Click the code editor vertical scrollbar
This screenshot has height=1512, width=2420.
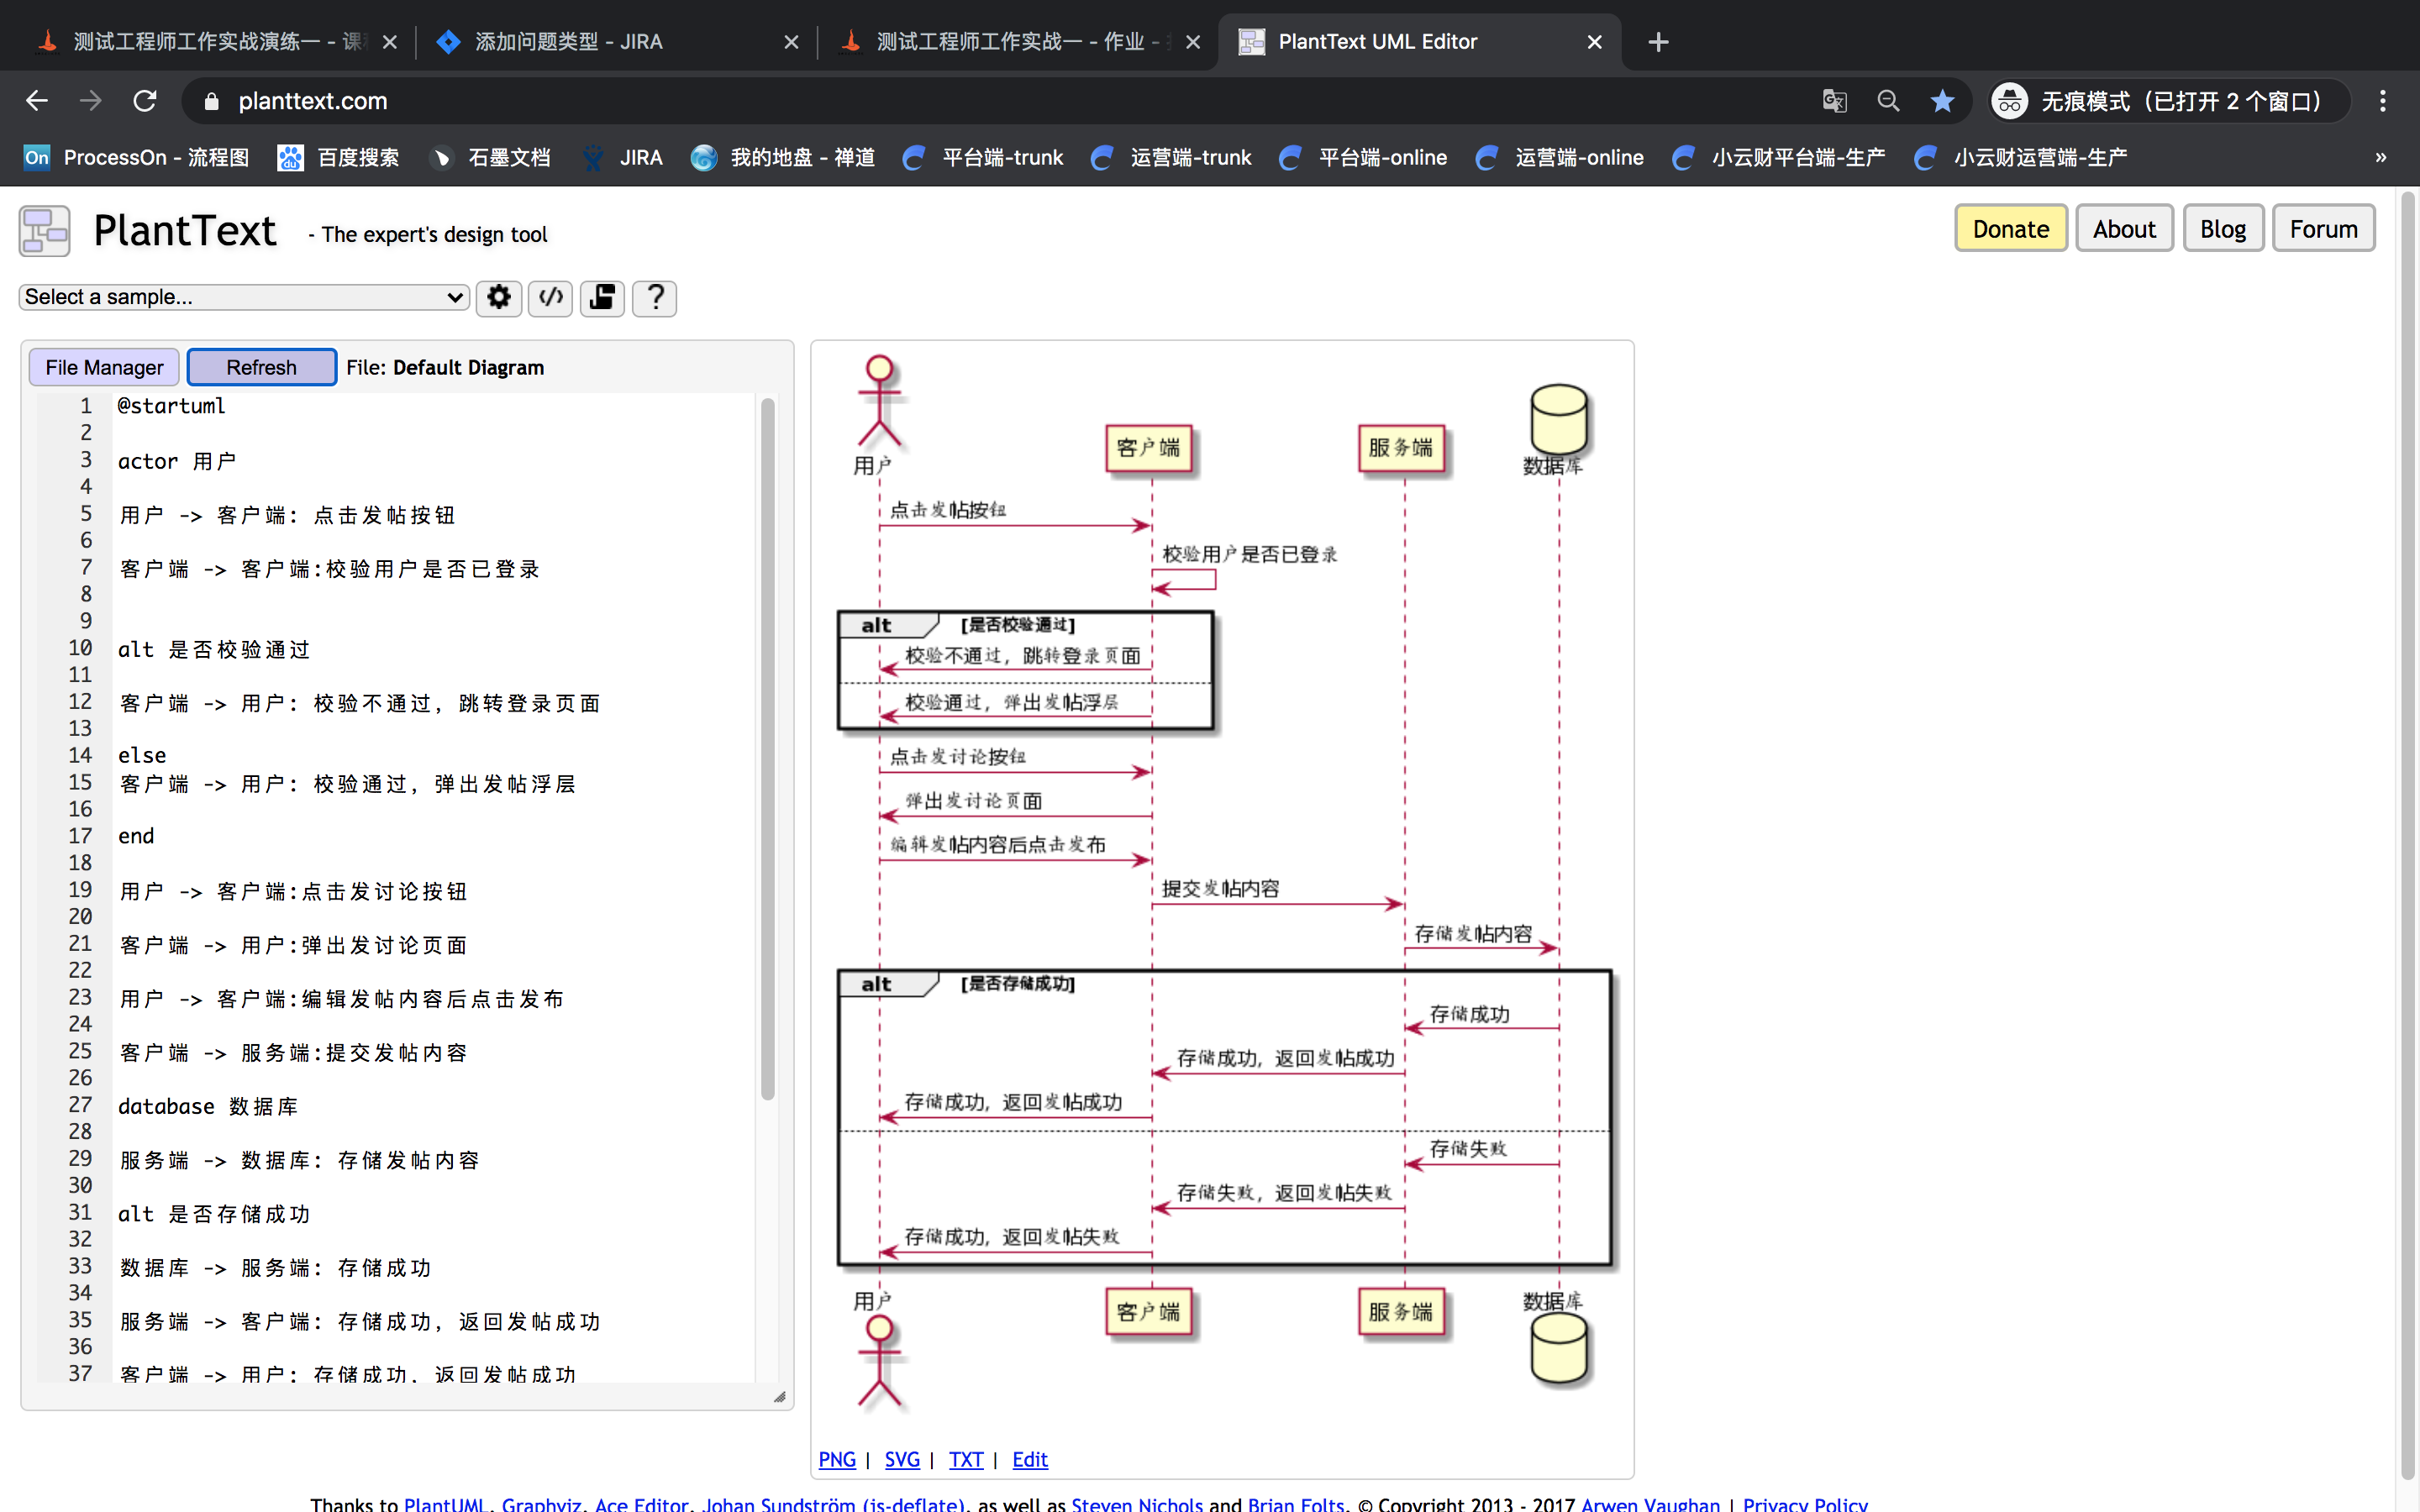point(767,750)
